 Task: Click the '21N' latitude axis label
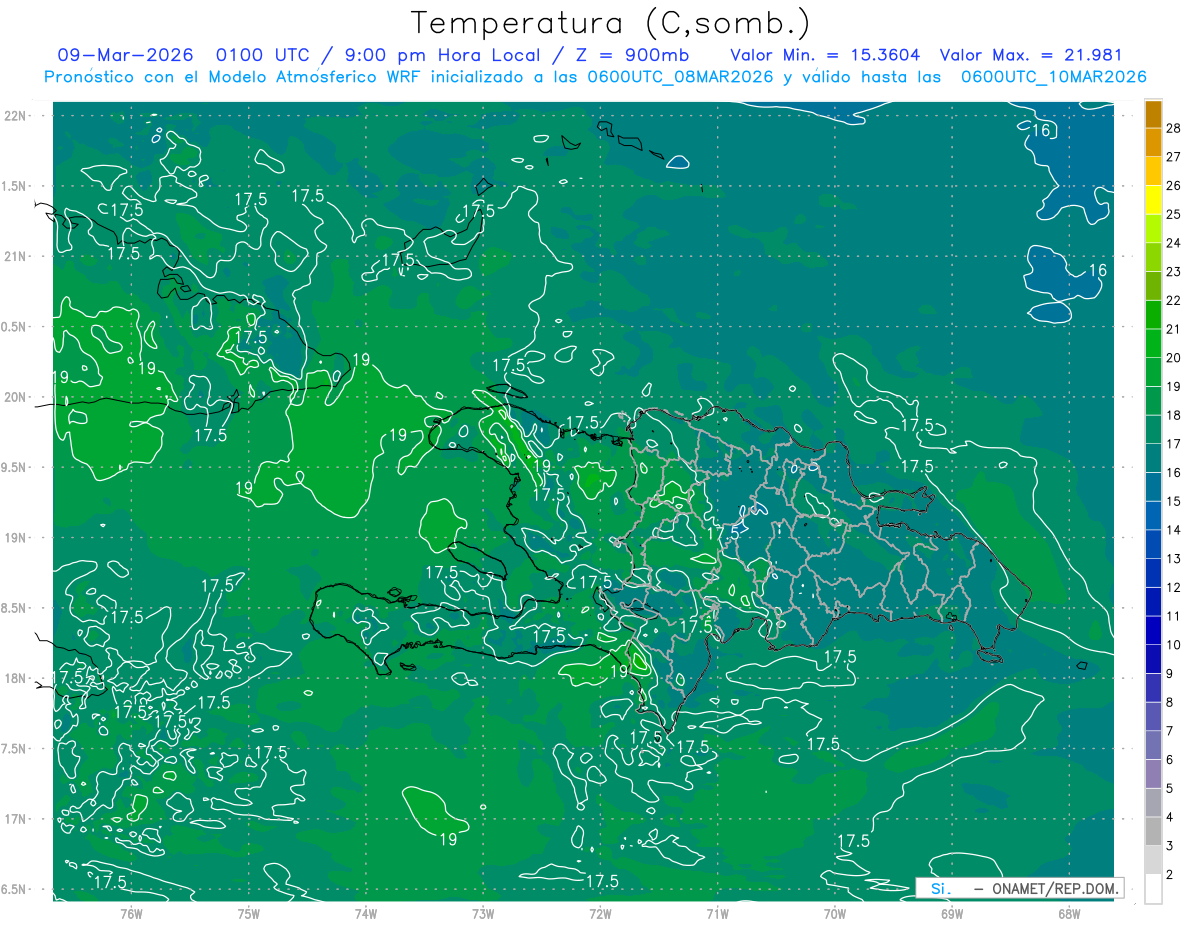15,256
